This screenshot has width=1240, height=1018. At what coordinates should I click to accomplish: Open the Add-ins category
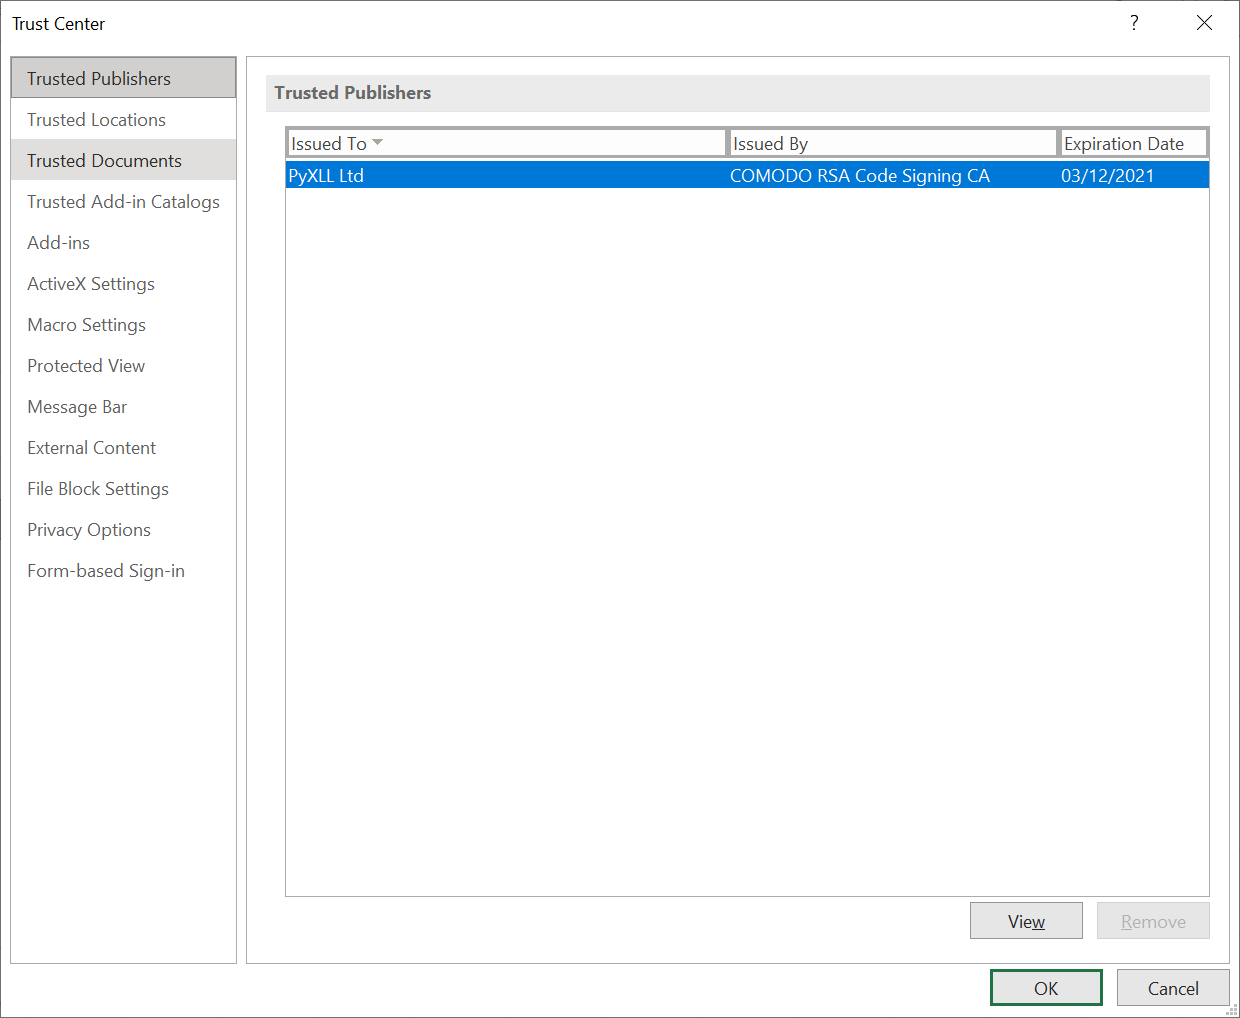point(123,242)
